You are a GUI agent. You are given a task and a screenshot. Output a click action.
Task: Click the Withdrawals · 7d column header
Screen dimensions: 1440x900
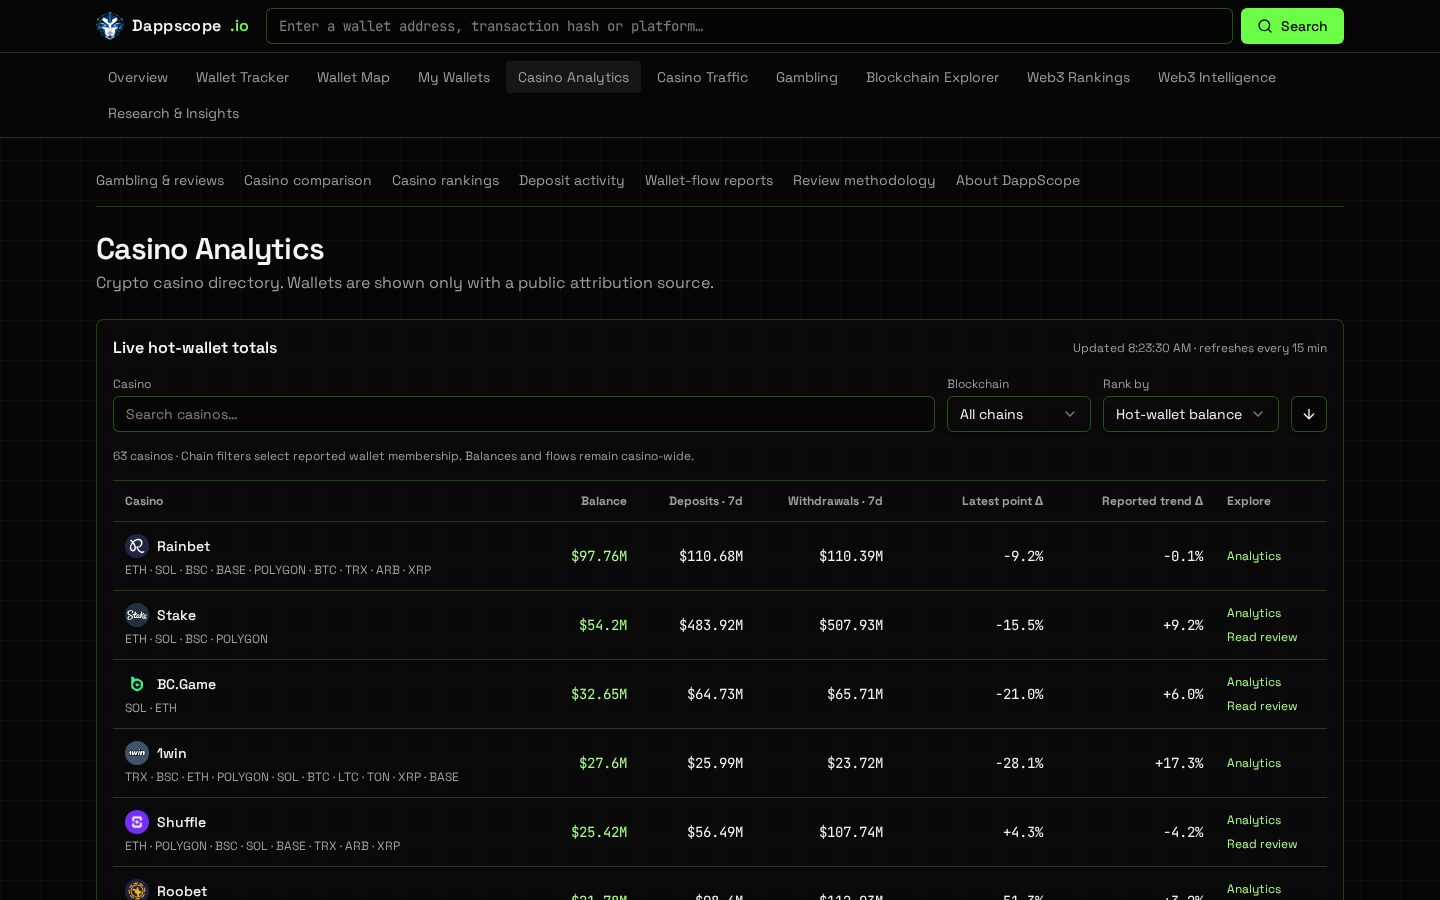point(835,501)
